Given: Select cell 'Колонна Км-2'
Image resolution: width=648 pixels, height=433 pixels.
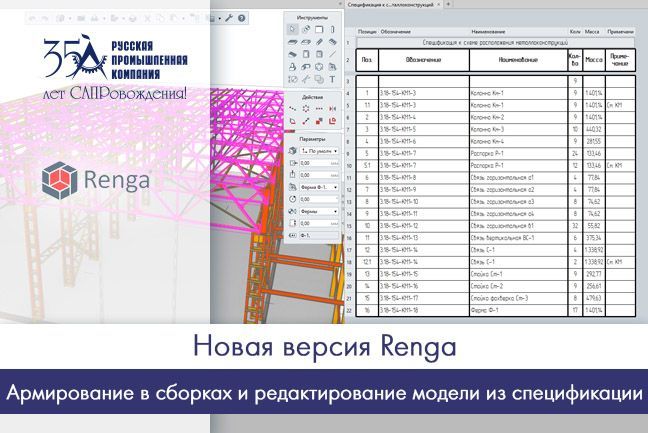Looking at the screenshot, I should pyautogui.click(x=519, y=117).
